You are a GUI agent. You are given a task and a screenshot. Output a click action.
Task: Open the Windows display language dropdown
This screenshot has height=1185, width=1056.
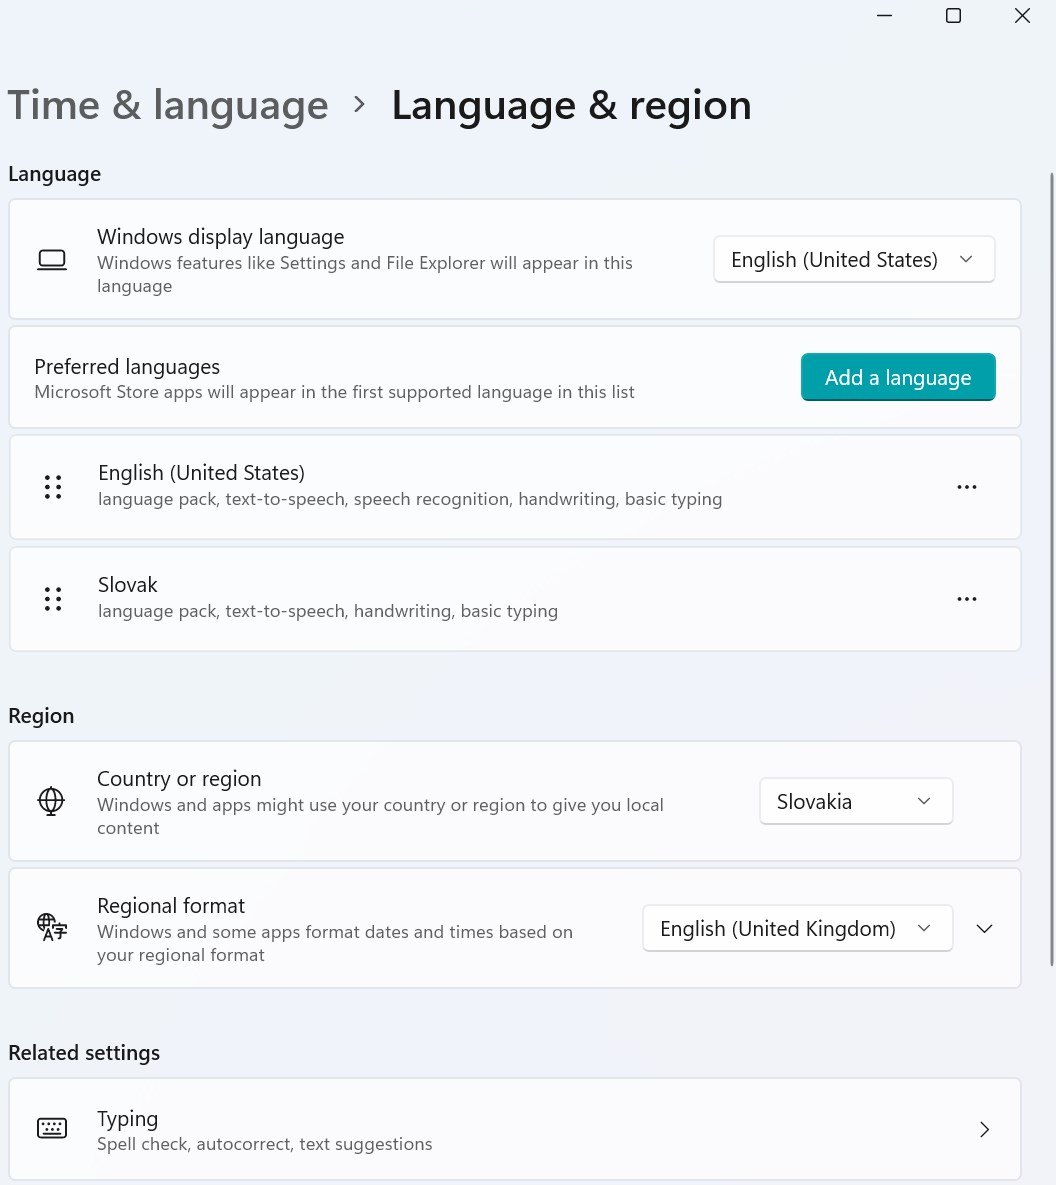coord(854,259)
